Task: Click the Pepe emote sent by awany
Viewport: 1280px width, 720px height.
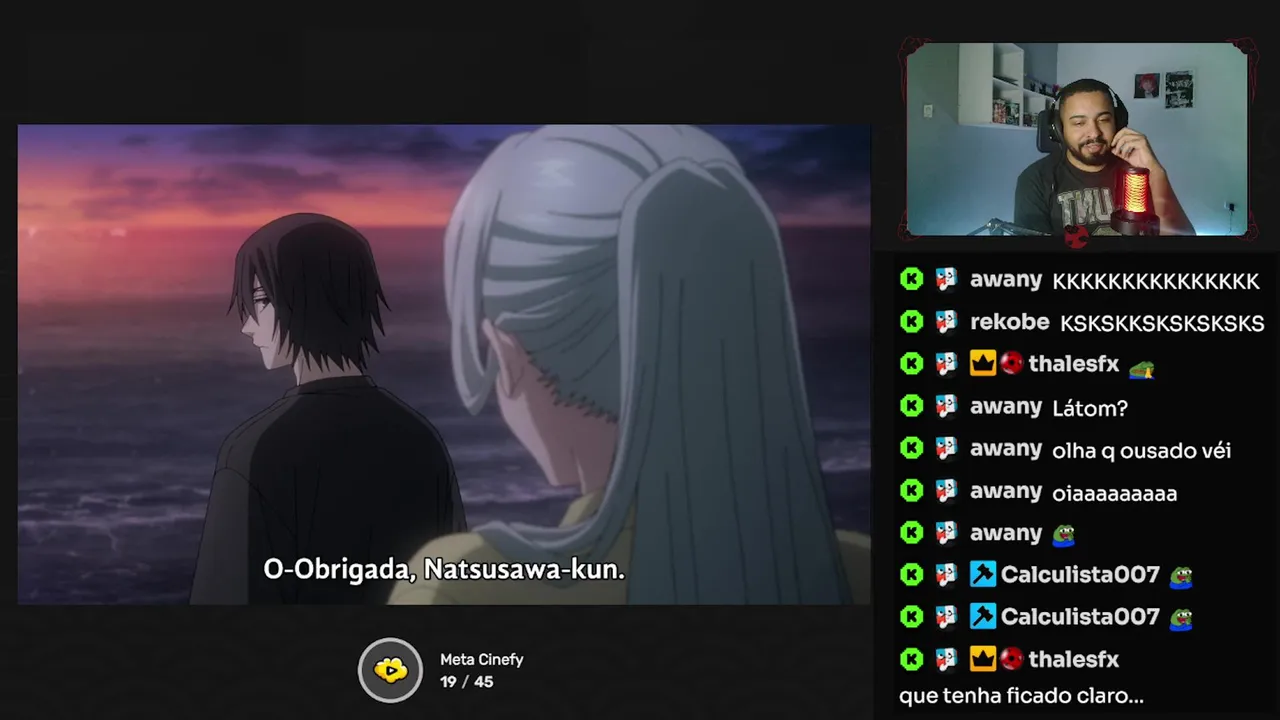Action: pos(1063,535)
